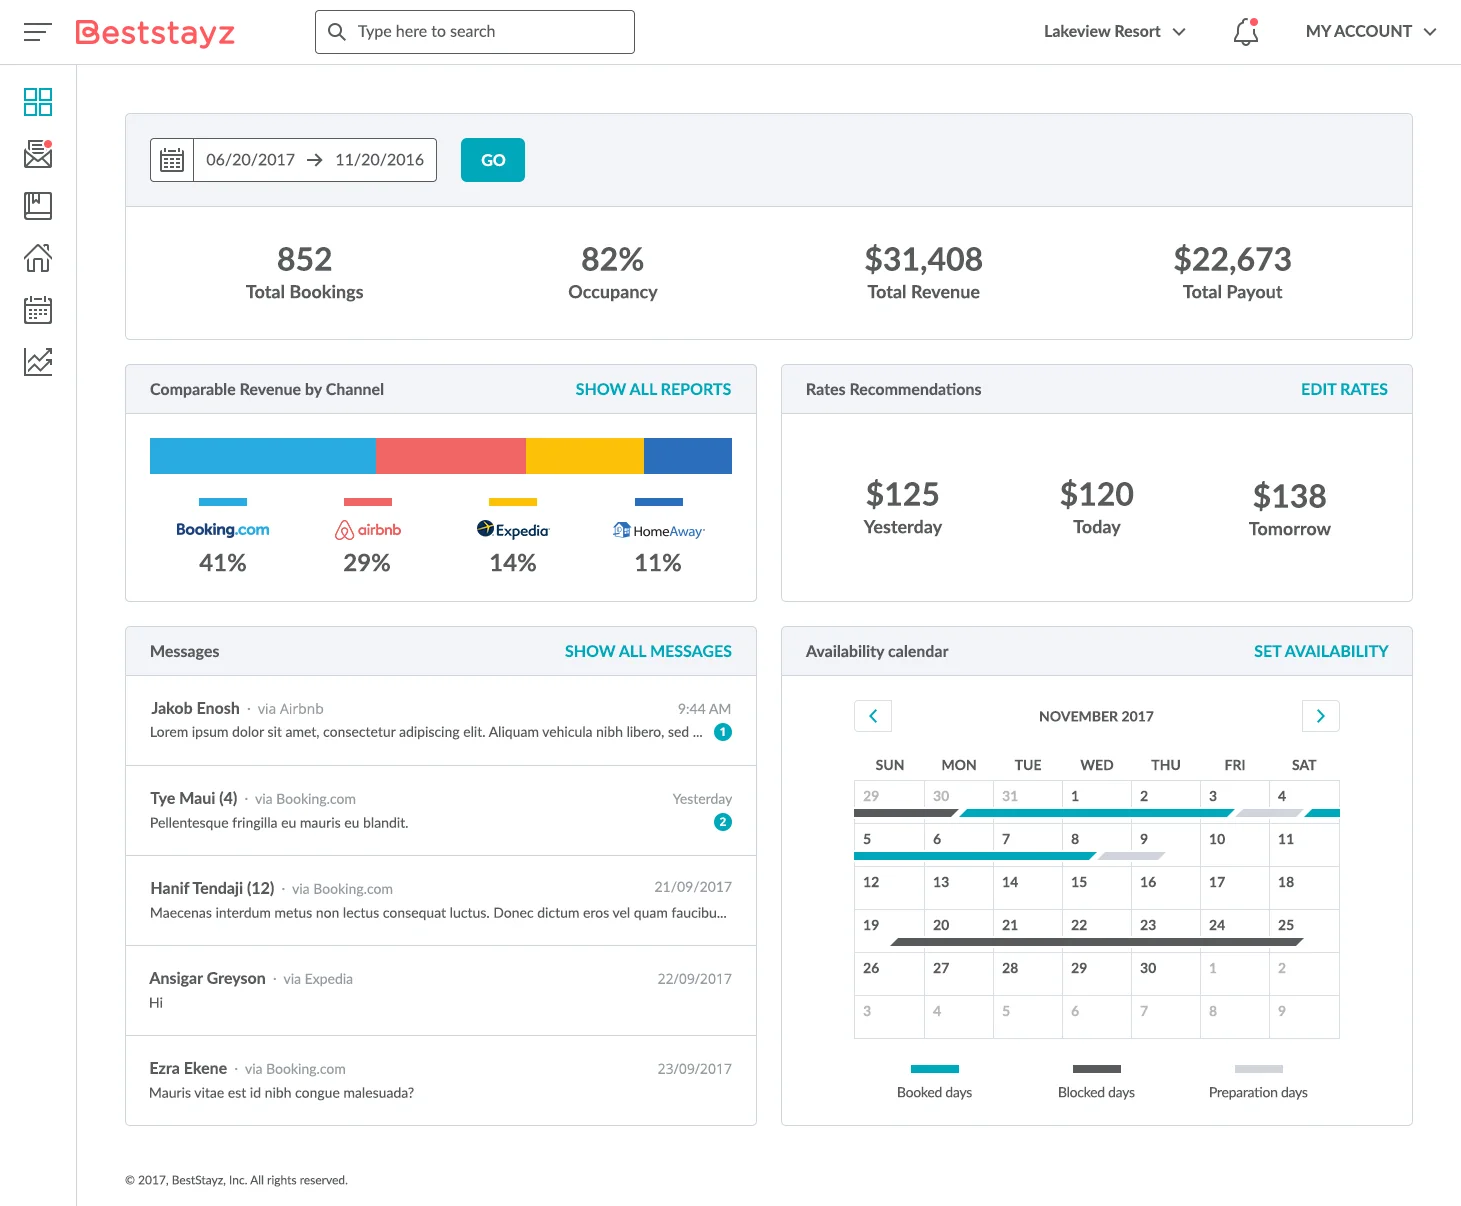This screenshot has width=1461, height=1206.
Task: Open the bookings book icon in sidebar
Action: click(38, 206)
